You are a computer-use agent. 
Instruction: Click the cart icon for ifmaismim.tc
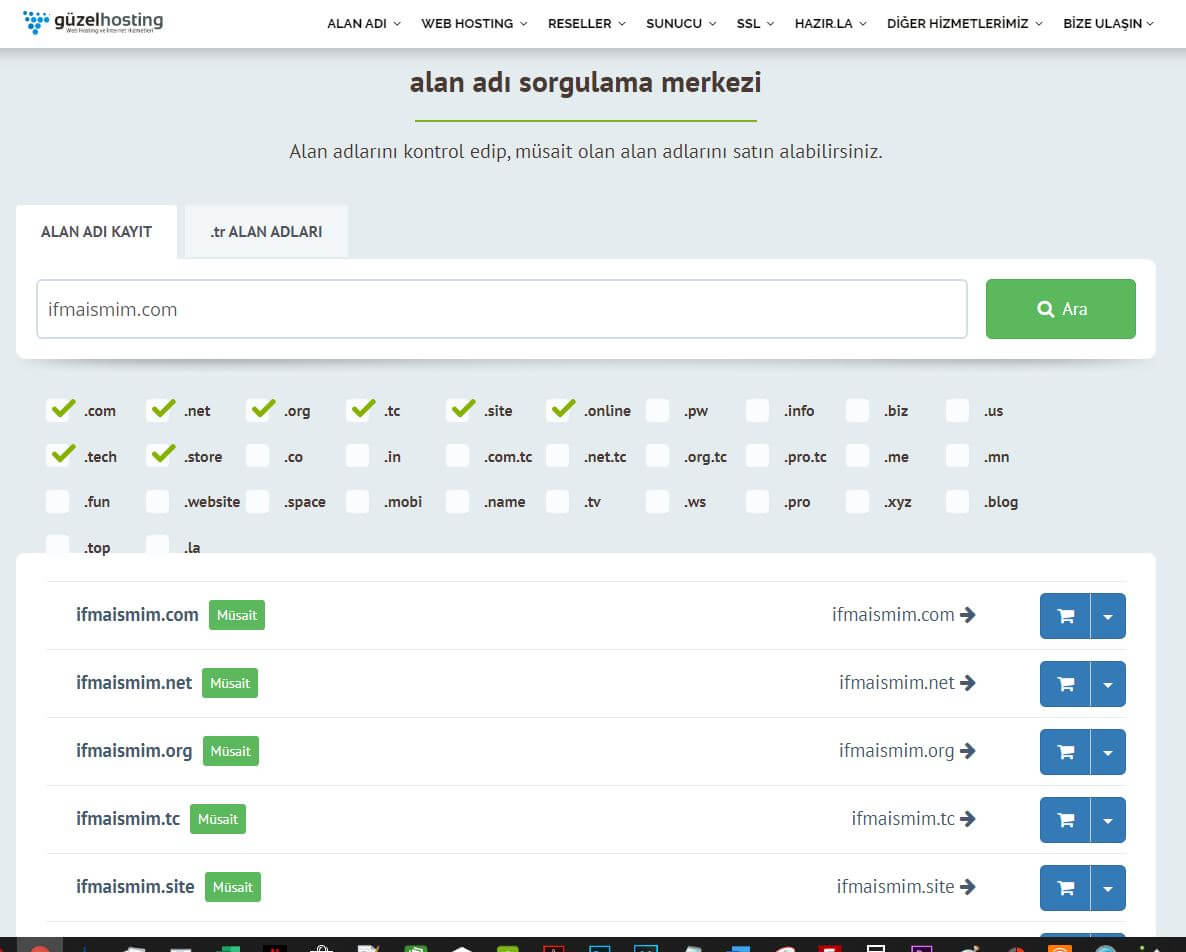click(x=1065, y=820)
